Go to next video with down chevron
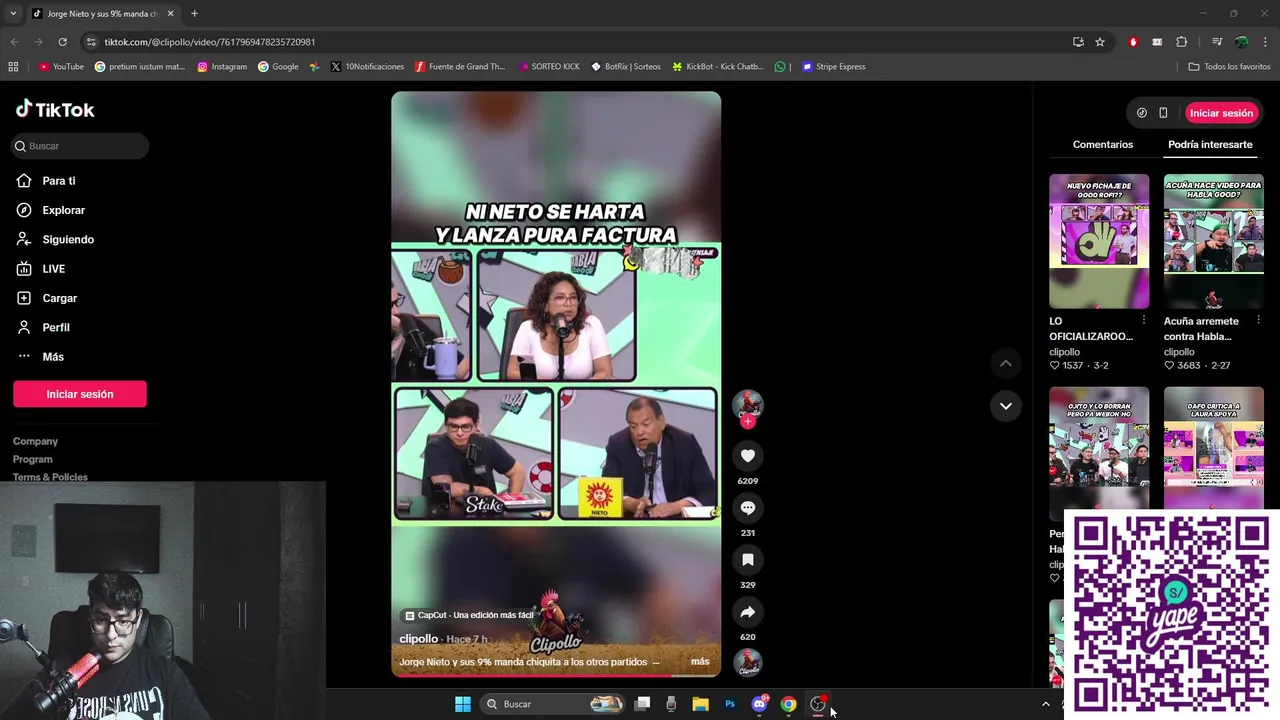 click(x=1006, y=406)
